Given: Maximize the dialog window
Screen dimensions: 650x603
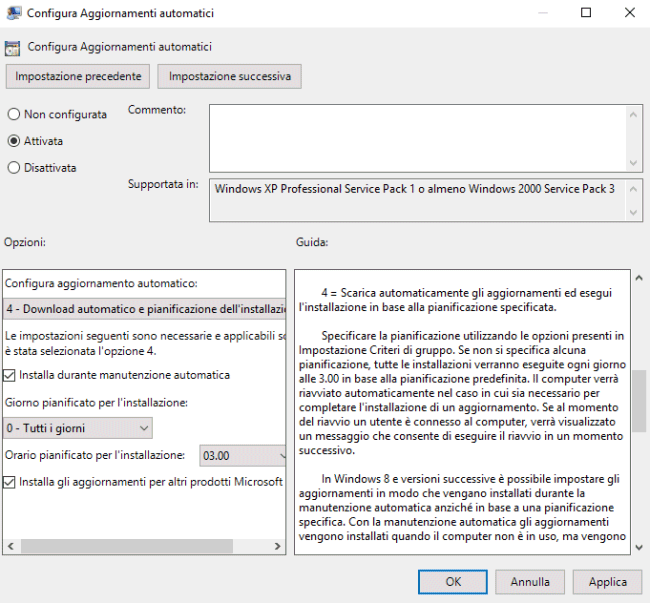Looking at the screenshot, I should coord(586,13).
